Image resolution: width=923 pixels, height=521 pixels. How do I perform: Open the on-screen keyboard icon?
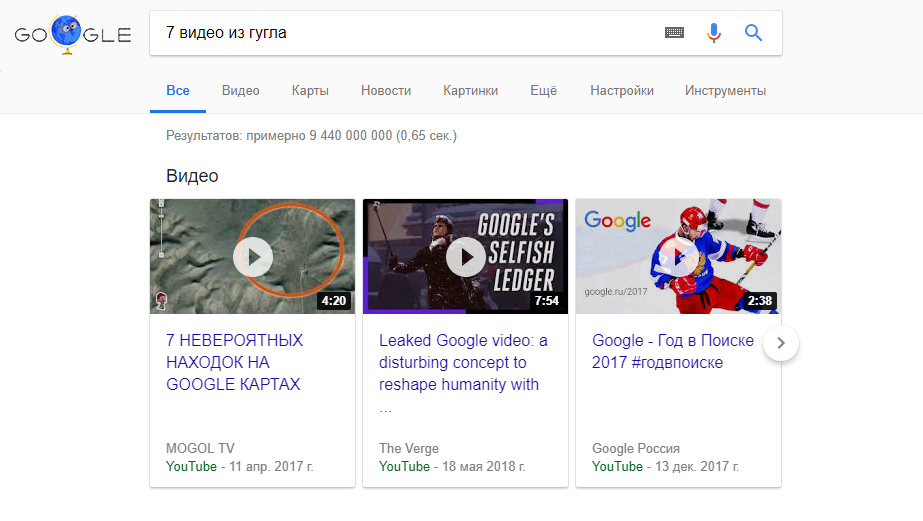[674, 33]
